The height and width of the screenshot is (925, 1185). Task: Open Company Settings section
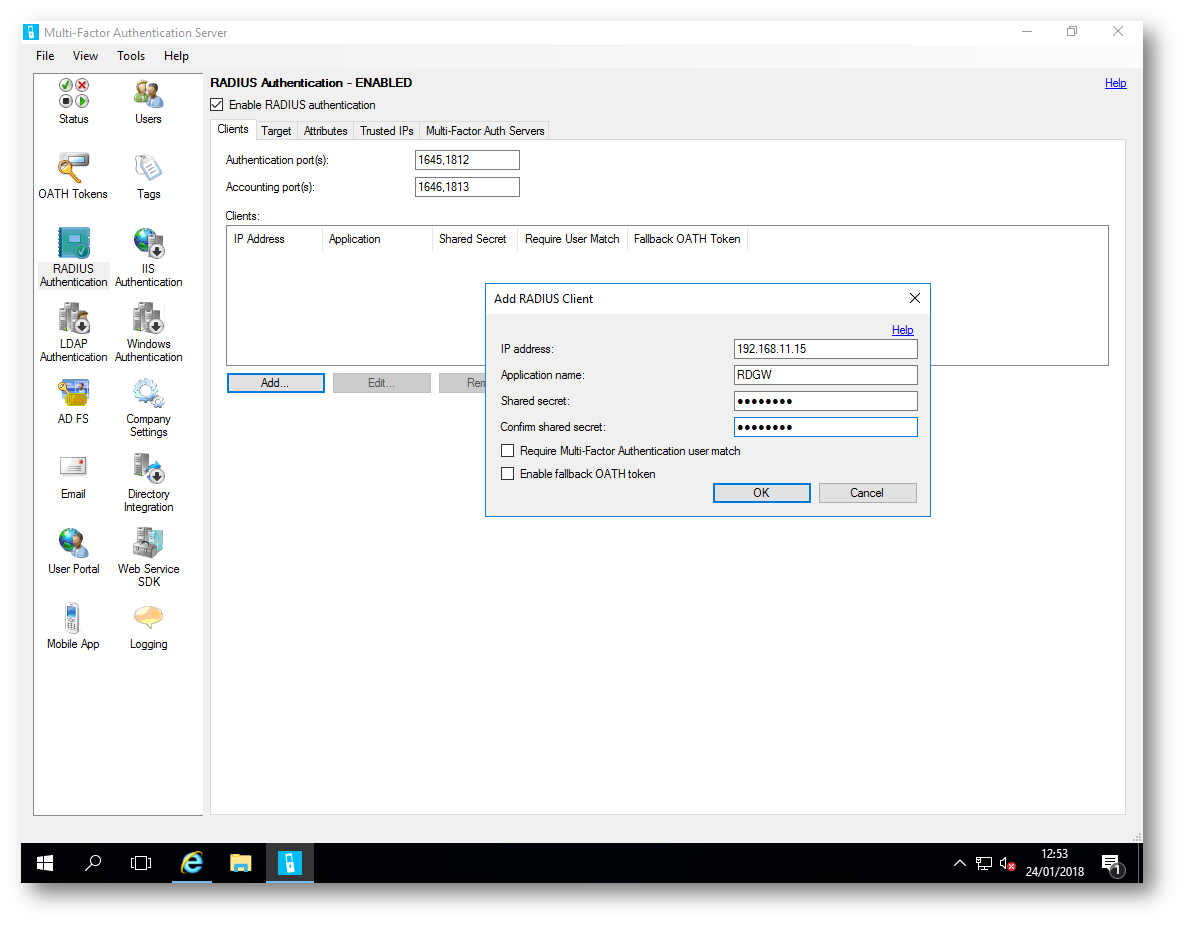coord(149,407)
